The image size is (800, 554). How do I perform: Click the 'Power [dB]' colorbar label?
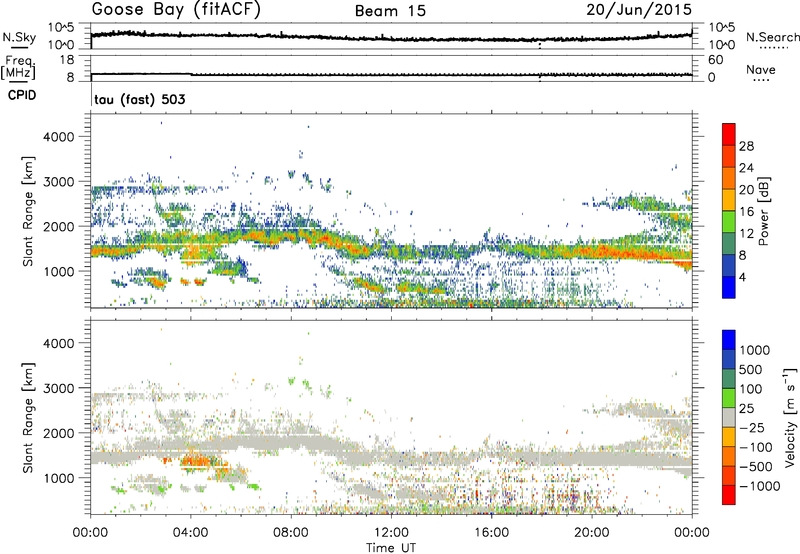click(764, 211)
